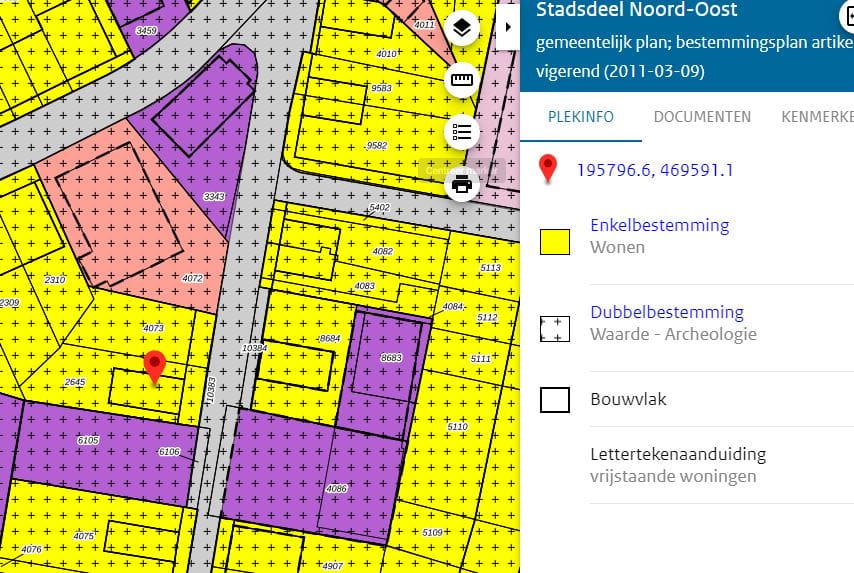Click the Waarde - Archeologie legend symbol

click(555, 329)
